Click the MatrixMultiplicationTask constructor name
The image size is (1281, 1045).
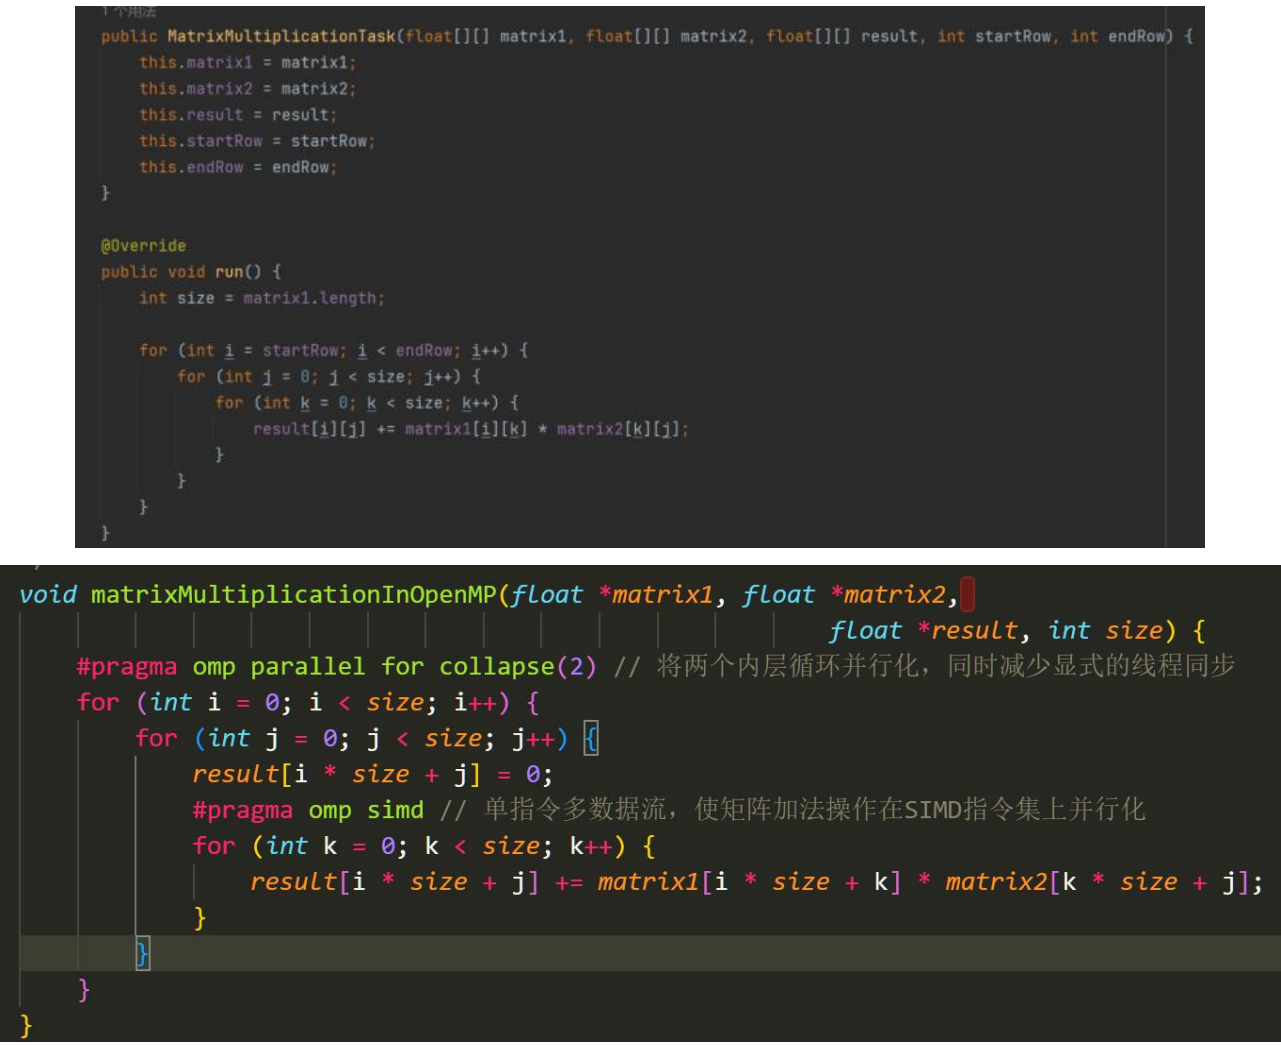[281, 36]
